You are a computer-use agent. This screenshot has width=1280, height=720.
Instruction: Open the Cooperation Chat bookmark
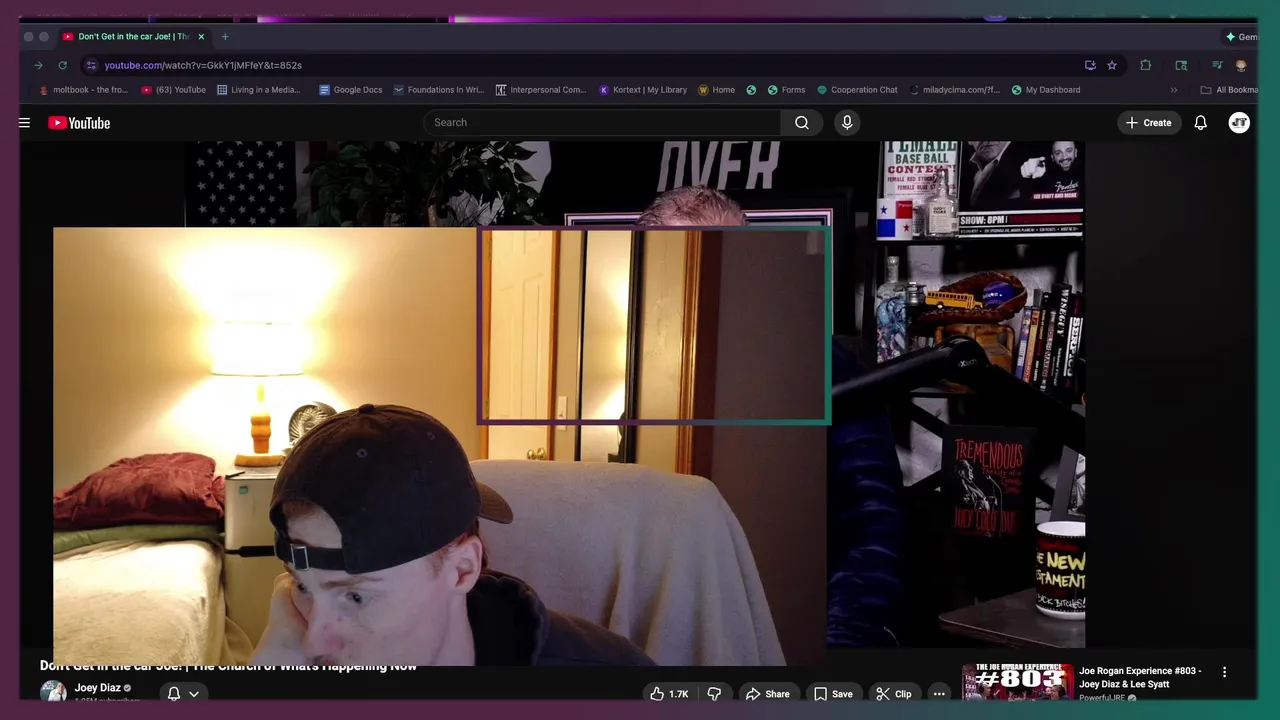857,90
